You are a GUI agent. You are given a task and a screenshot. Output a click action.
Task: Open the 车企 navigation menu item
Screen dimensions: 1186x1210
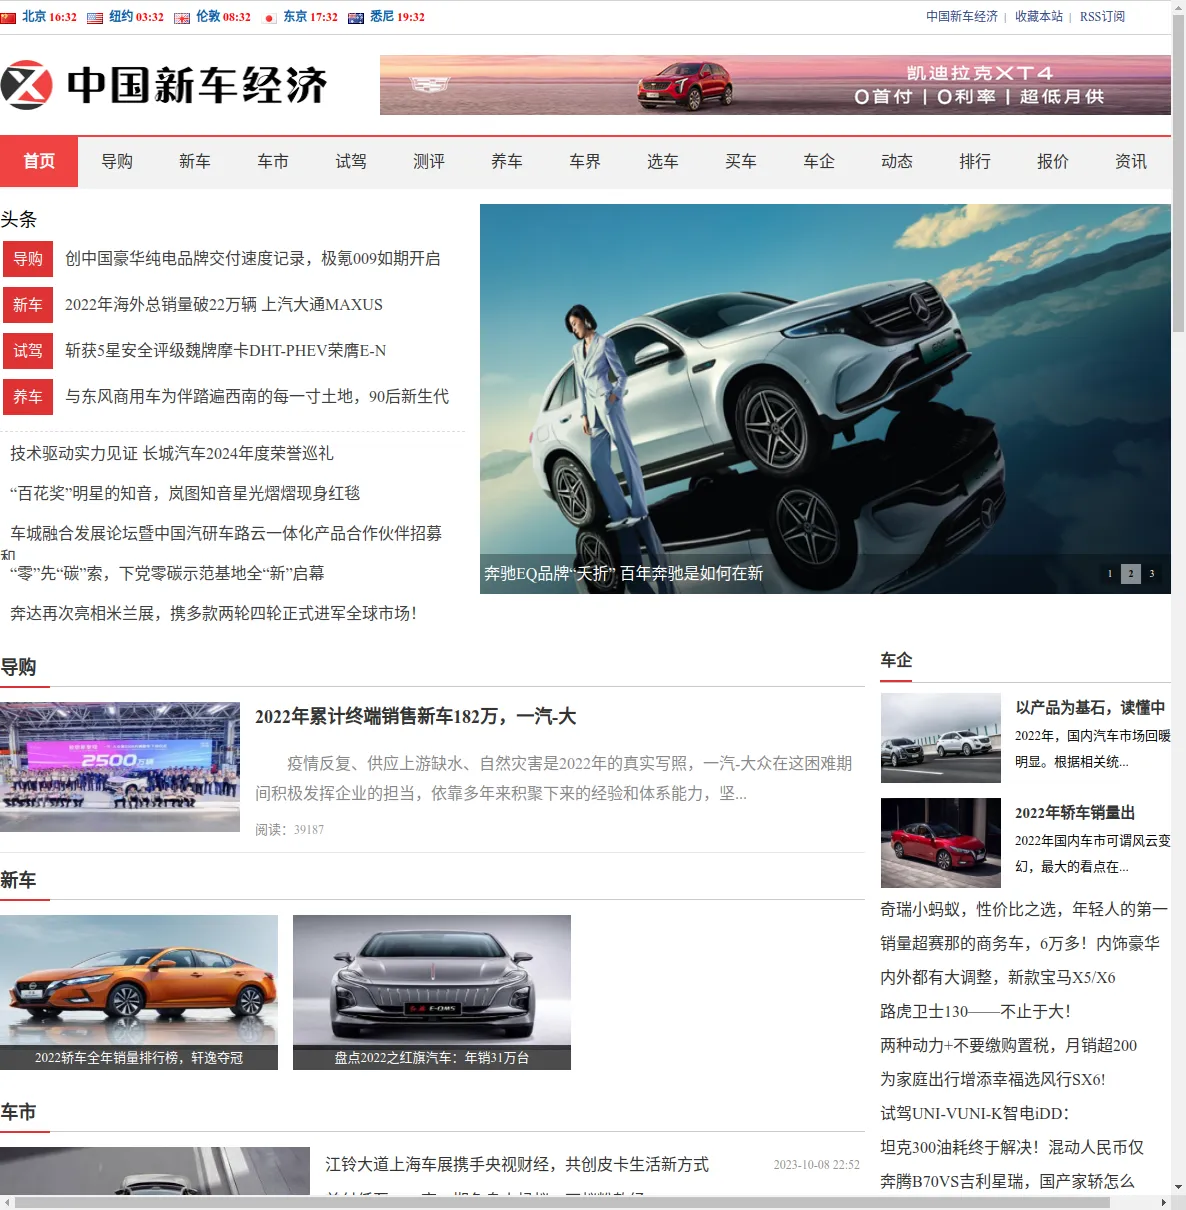pos(819,161)
